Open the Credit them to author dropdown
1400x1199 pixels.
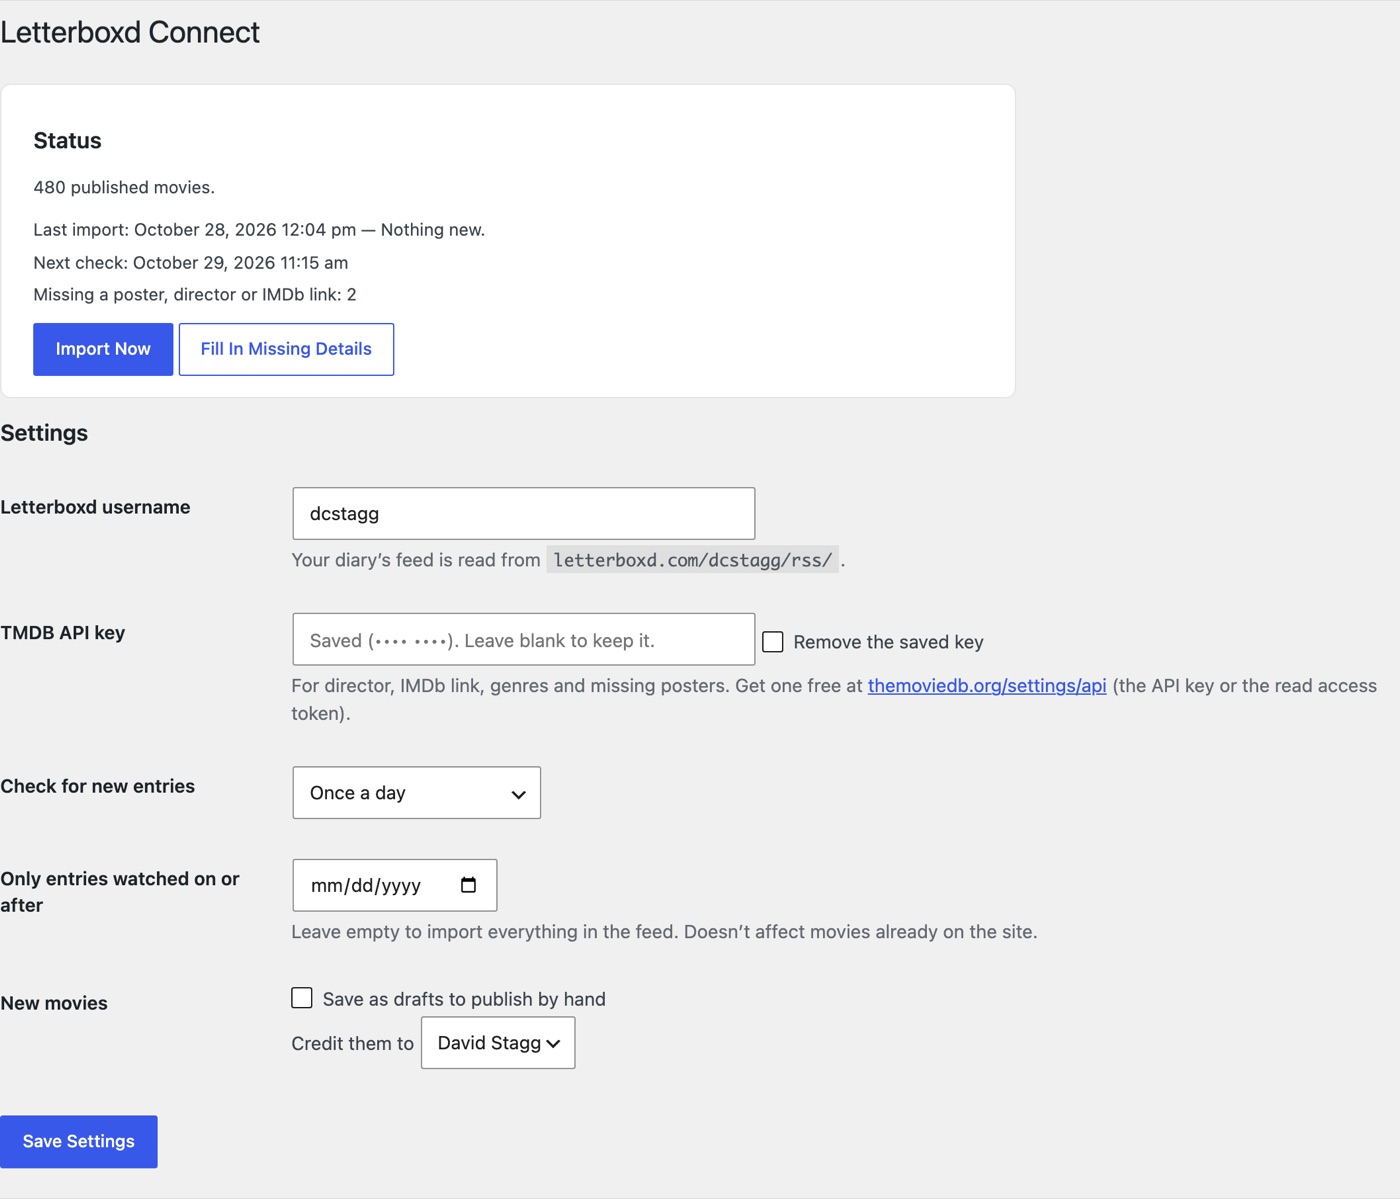tap(498, 1043)
